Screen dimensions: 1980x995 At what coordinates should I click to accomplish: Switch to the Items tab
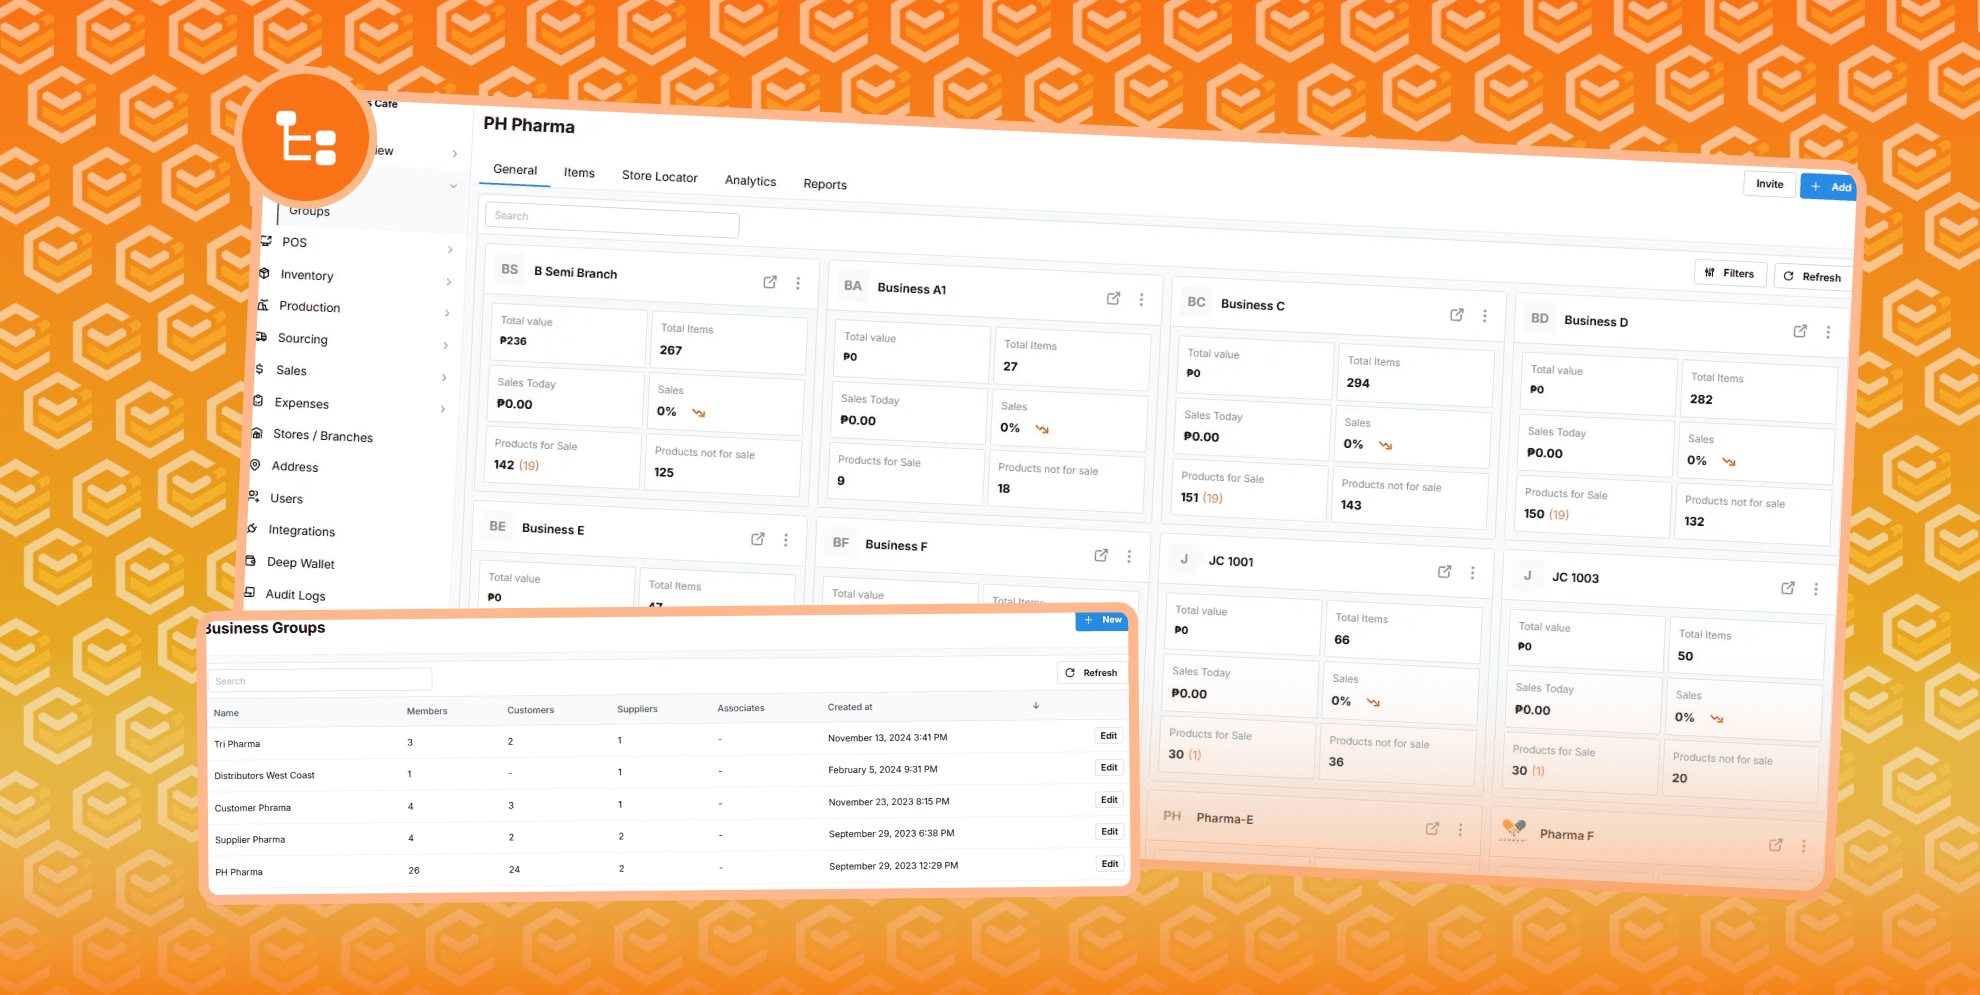tap(578, 173)
